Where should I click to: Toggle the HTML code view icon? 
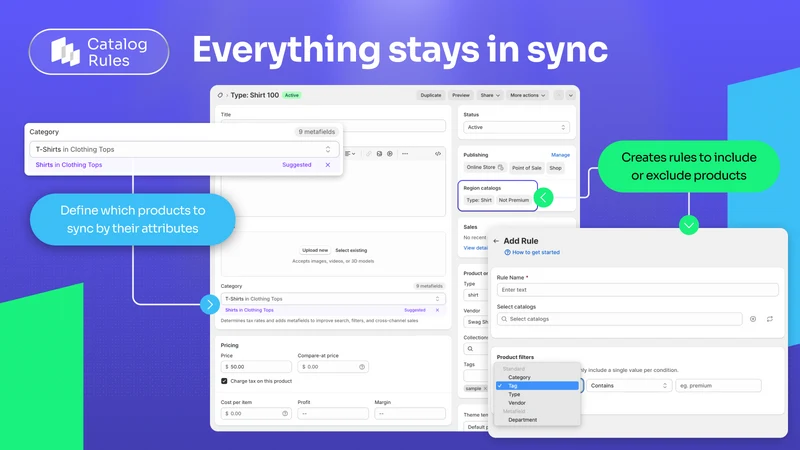[438, 154]
